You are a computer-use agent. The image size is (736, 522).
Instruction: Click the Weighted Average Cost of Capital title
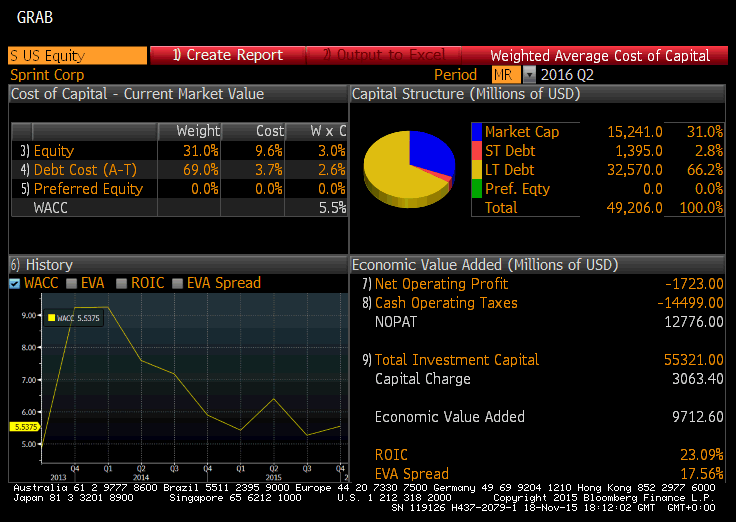600,56
